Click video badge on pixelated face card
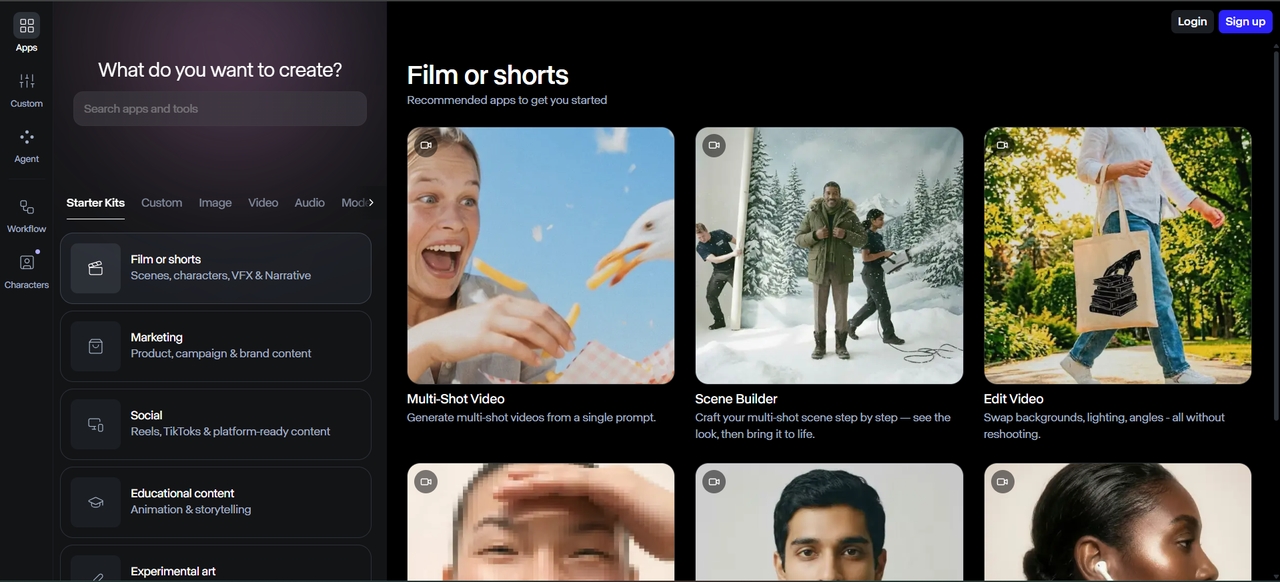The width and height of the screenshot is (1280, 582). click(x=425, y=481)
